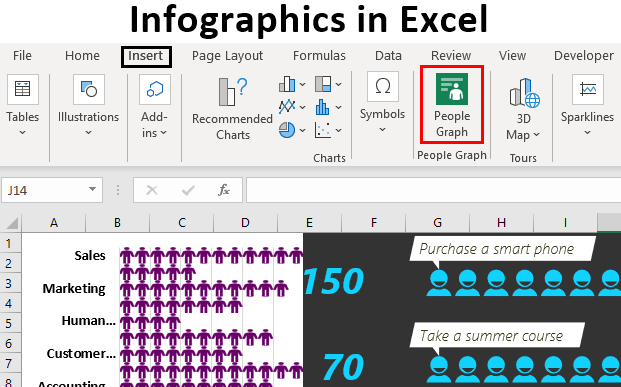Viewport: 621px width, 387px height.
Task: Switch to the Formulas tab
Action: [x=319, y=56]
